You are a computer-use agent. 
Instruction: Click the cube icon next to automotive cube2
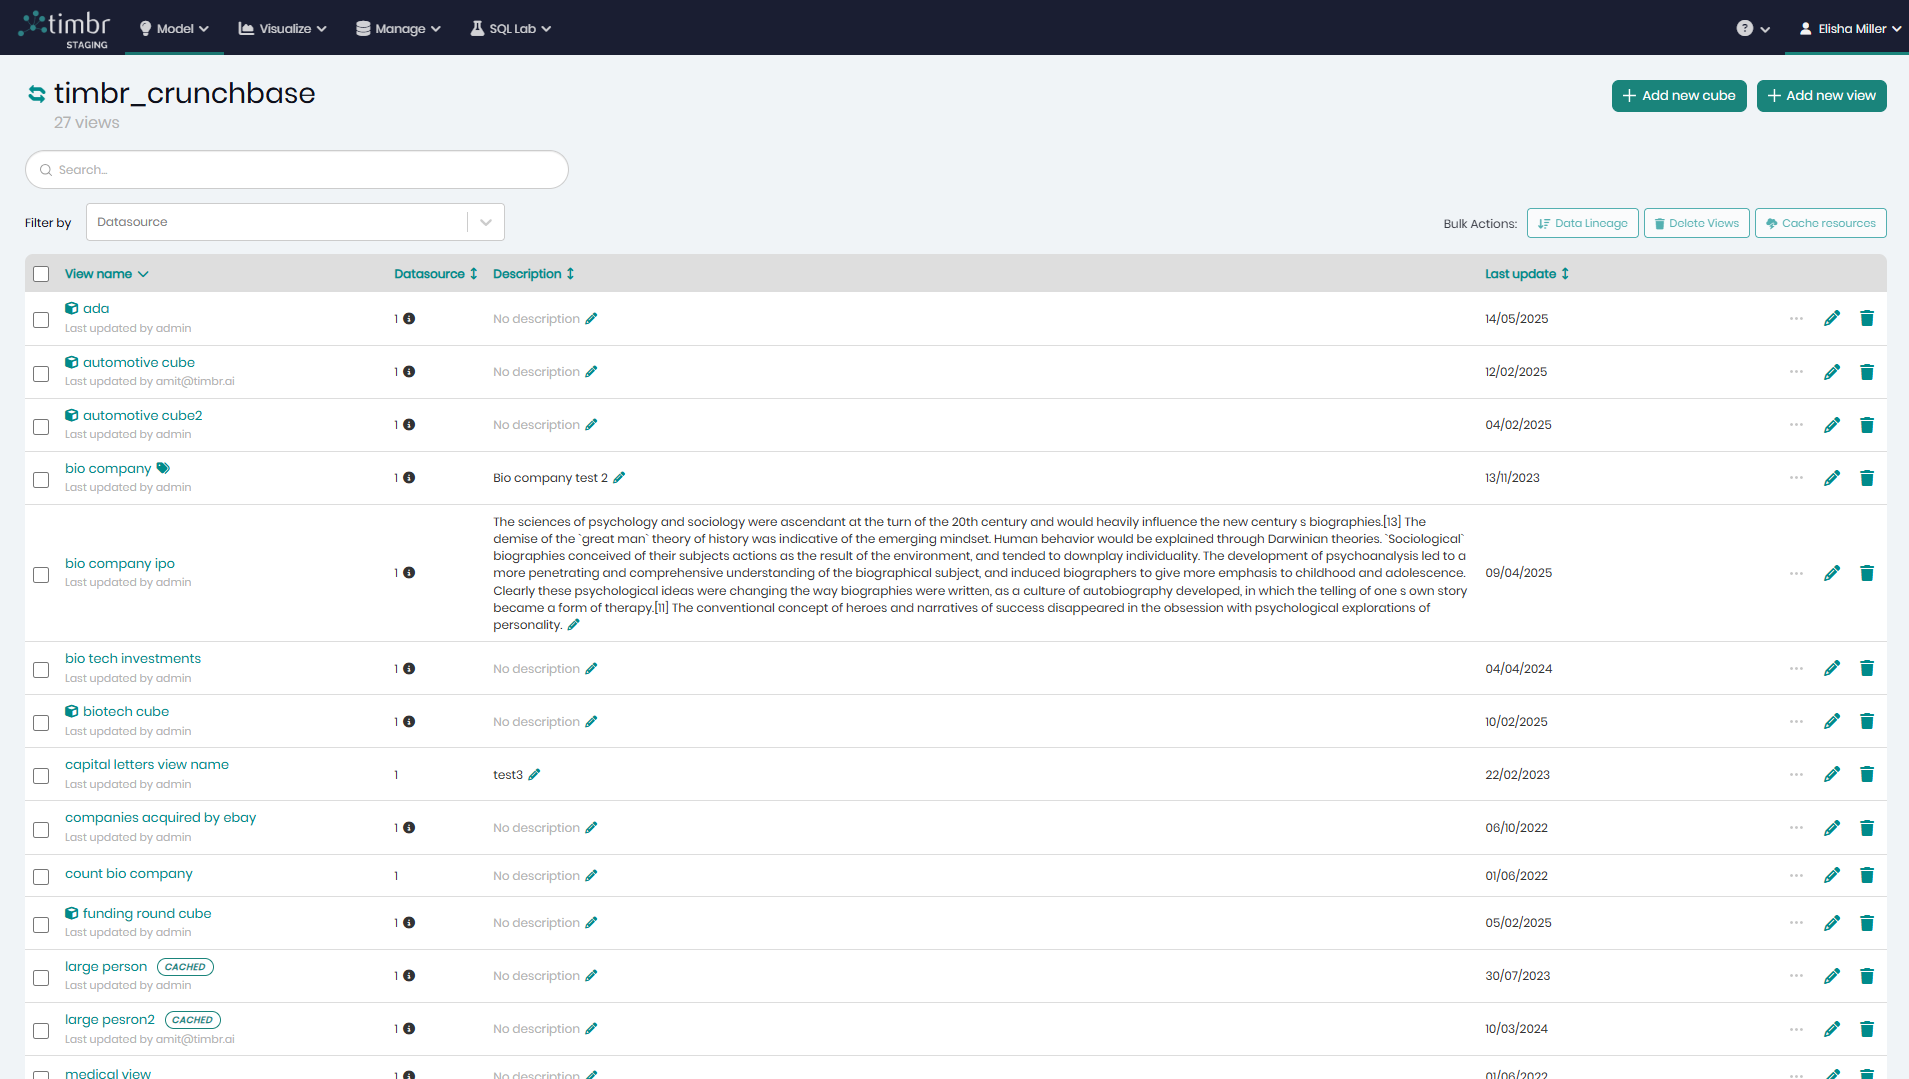pos(72,414)
